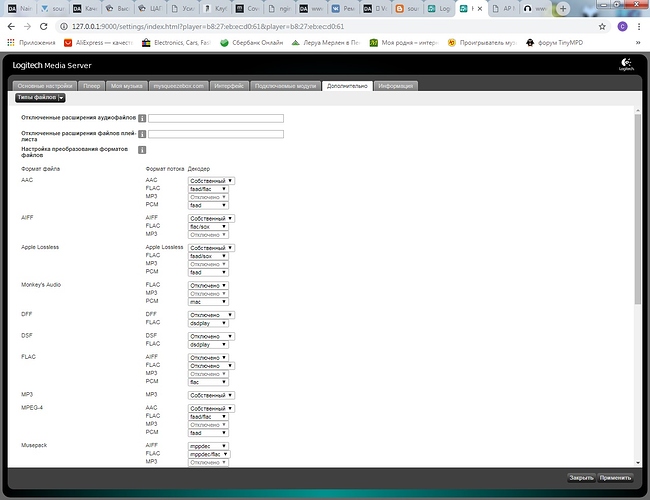This screenshot has width=650, height=500.
Task: Switch to the 'Плеер' tab
Action: 90,86
